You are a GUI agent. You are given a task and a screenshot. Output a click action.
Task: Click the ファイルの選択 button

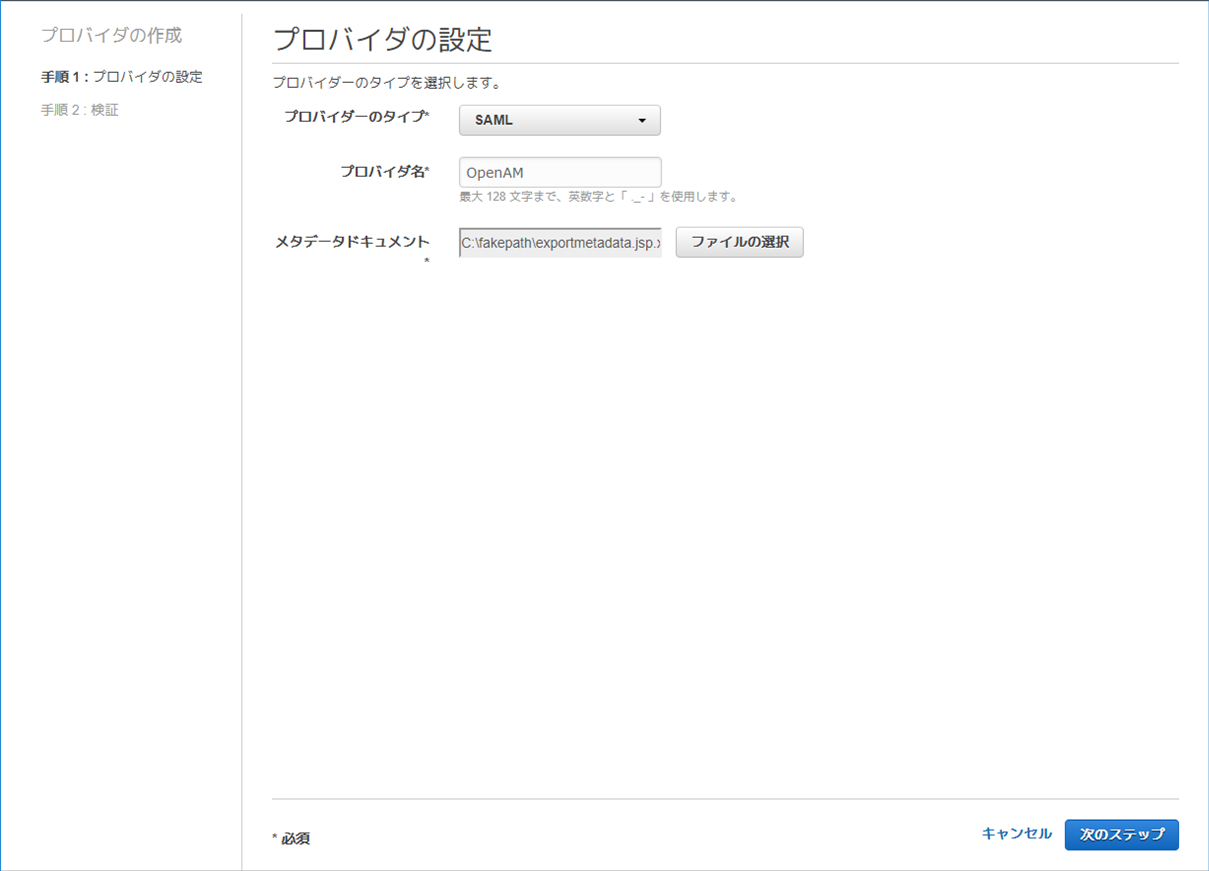tap(739, 242)
